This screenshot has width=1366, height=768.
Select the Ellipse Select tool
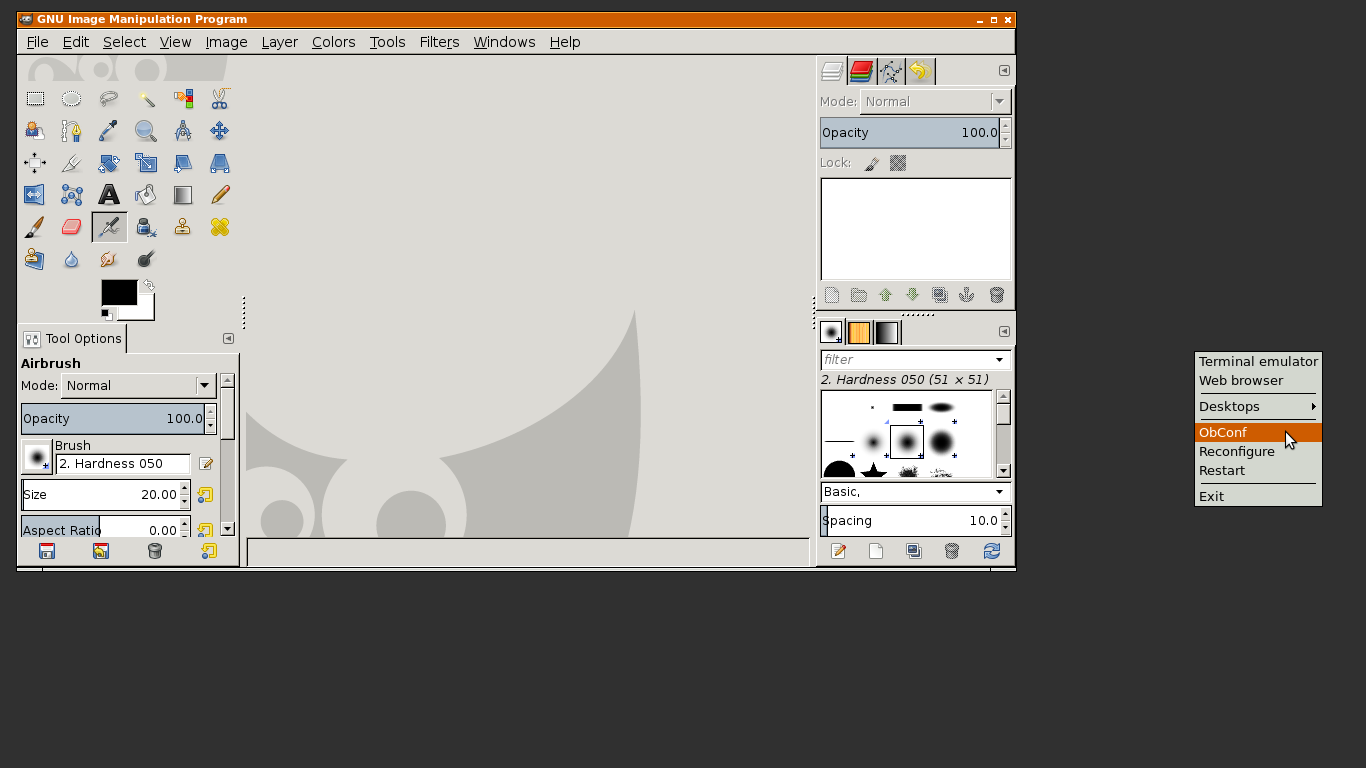click(x=71, y=98)
